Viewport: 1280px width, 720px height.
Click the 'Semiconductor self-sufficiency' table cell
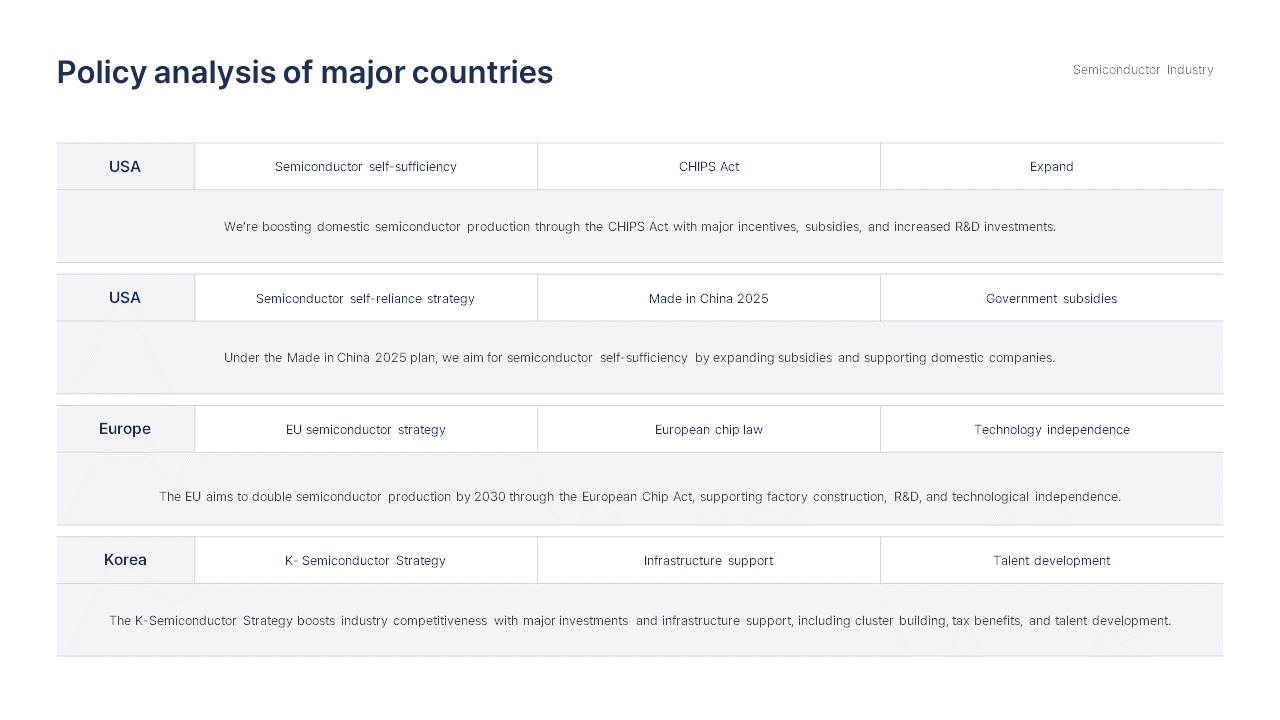pyautogui.click(x=365, y=167)
